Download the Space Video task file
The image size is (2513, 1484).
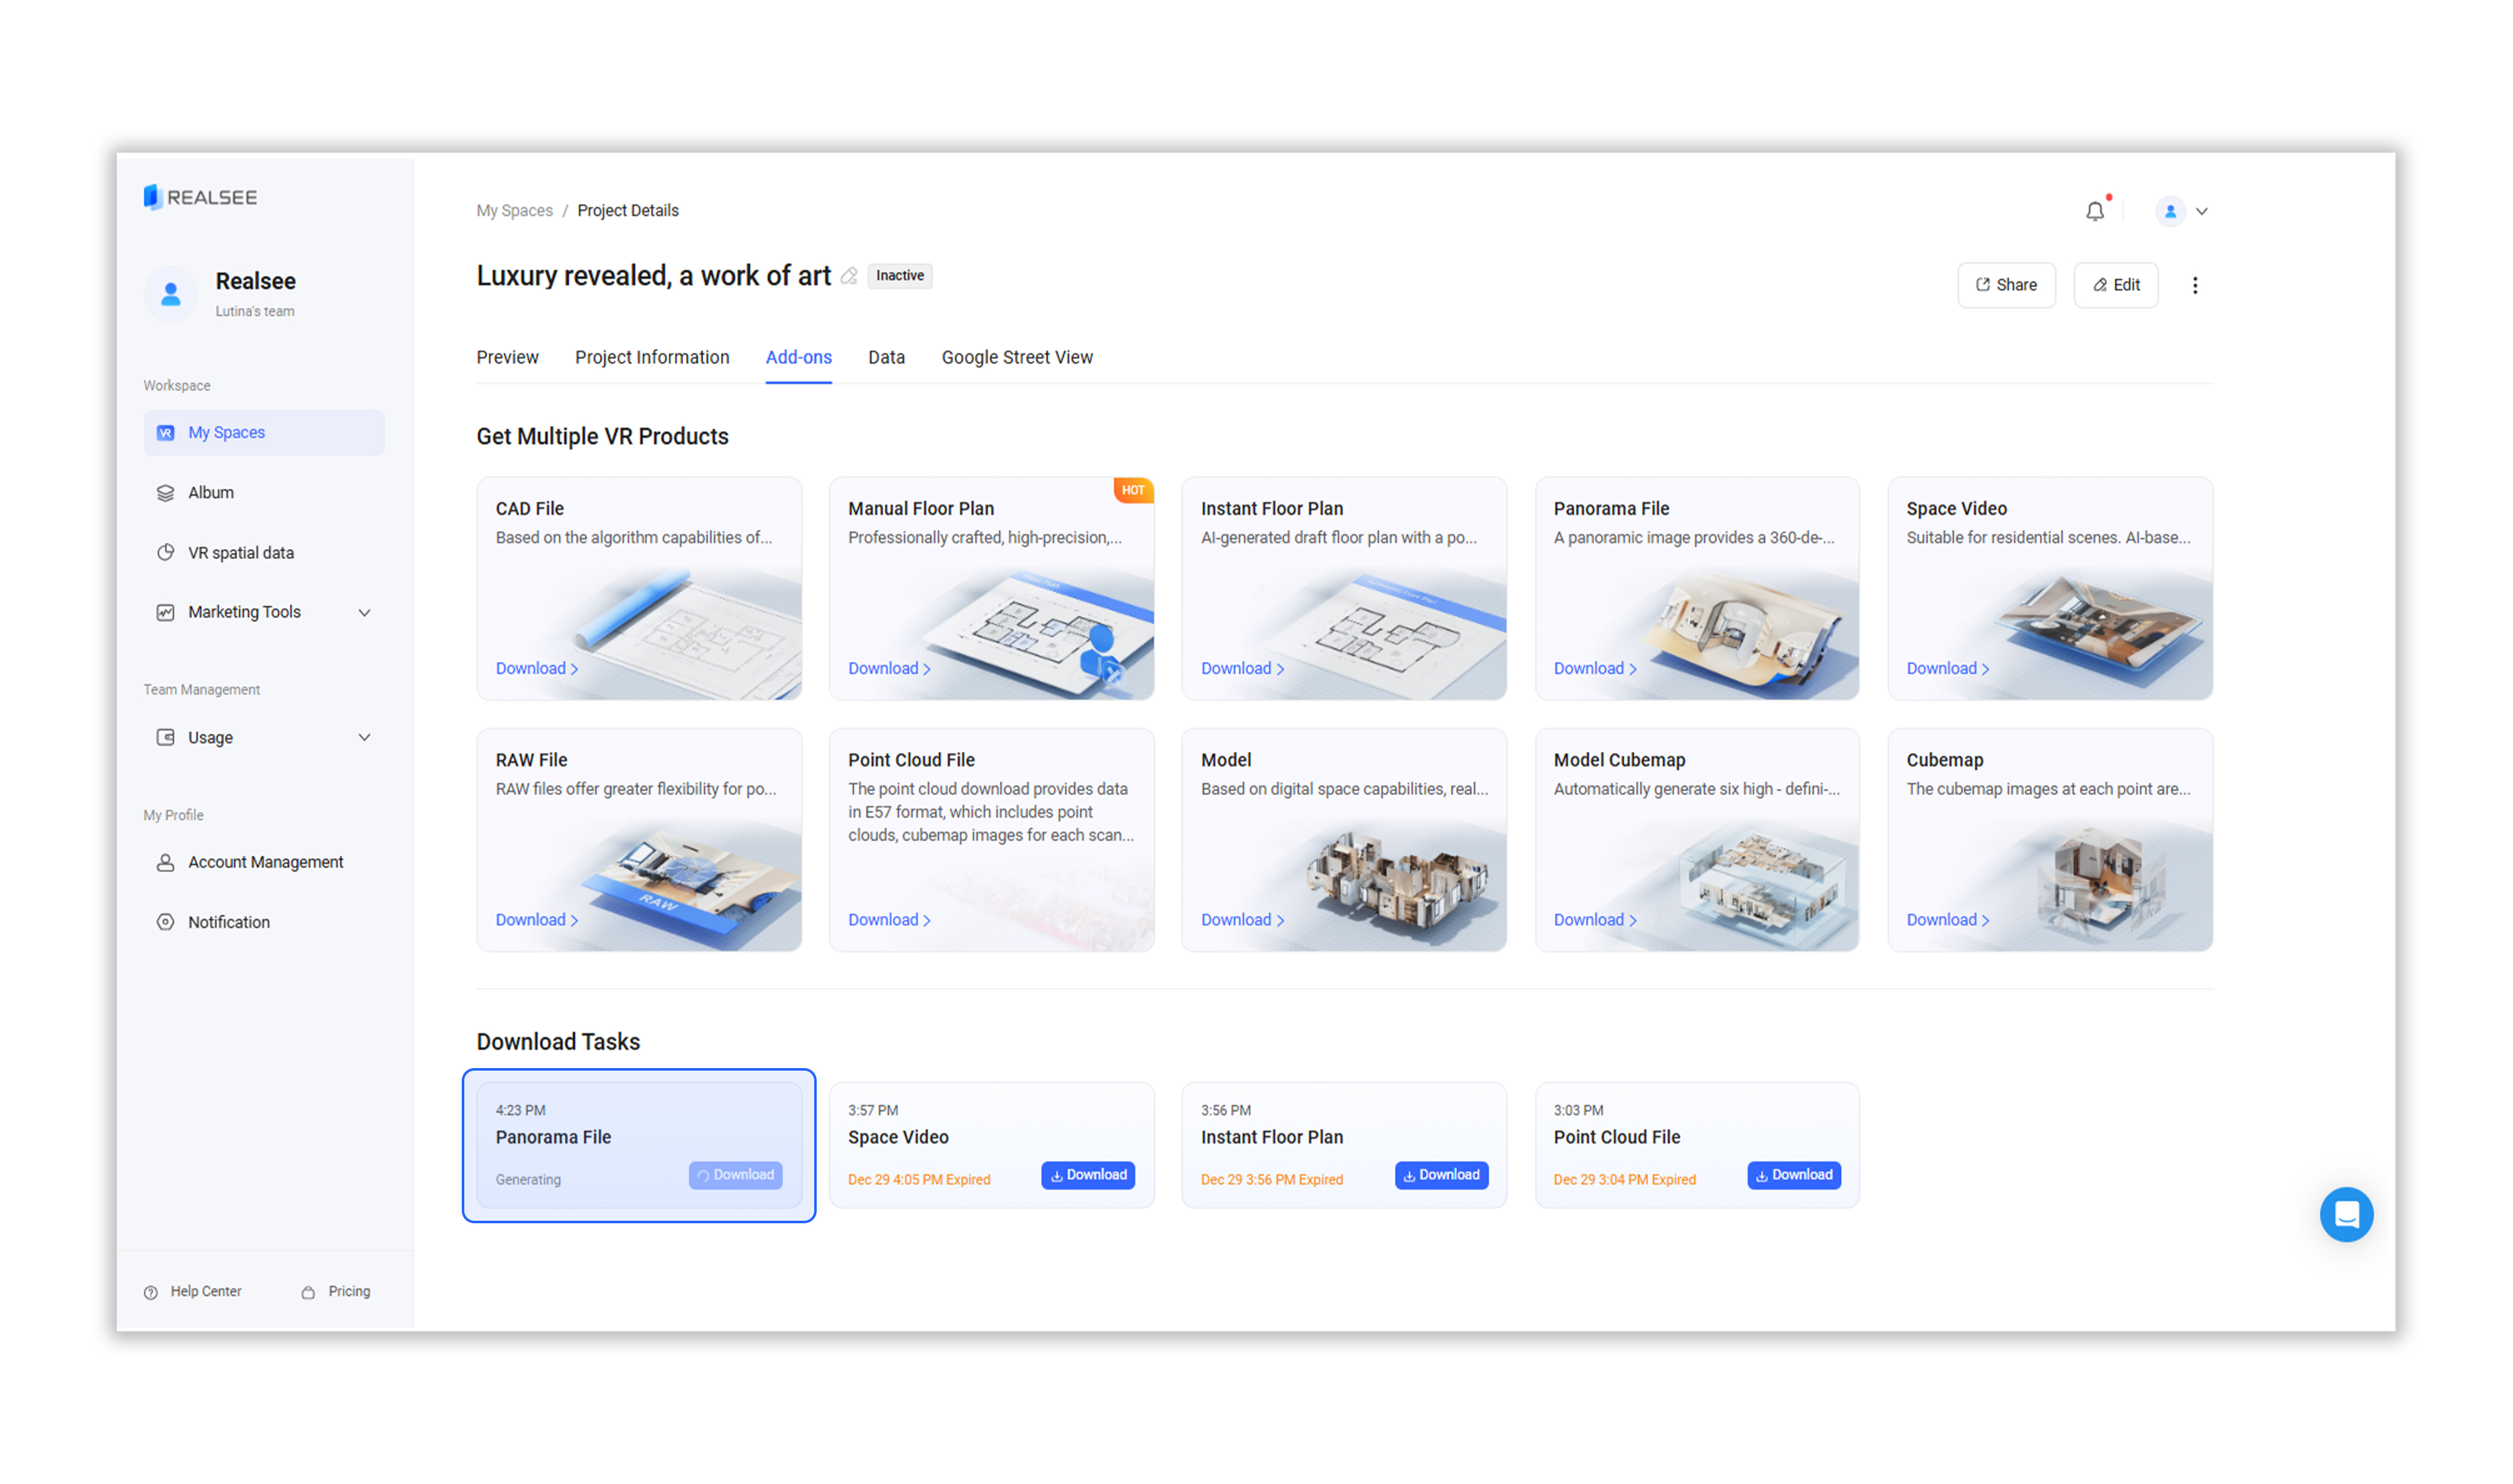click(1087, 1175)
